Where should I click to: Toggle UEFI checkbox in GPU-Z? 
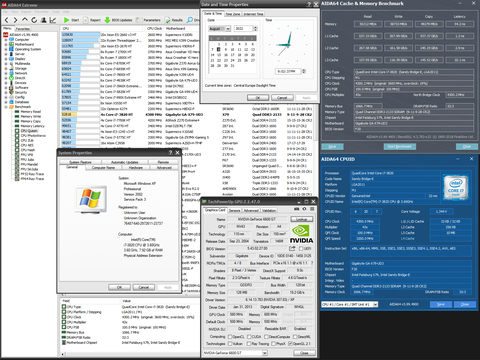tap(301, 249)
